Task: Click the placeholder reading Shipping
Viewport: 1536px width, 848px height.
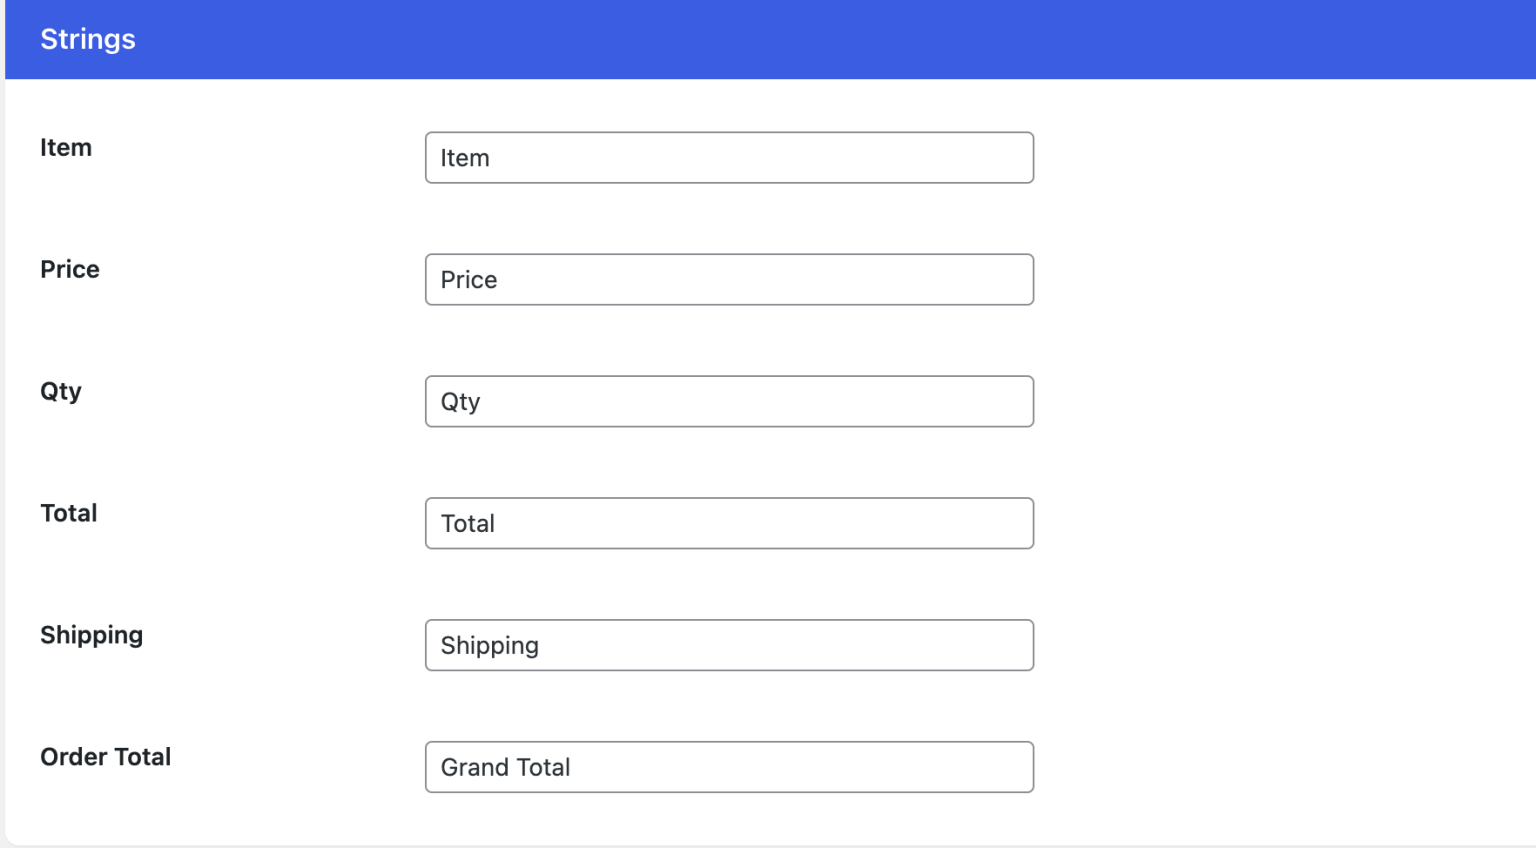Action: [489, 645]
